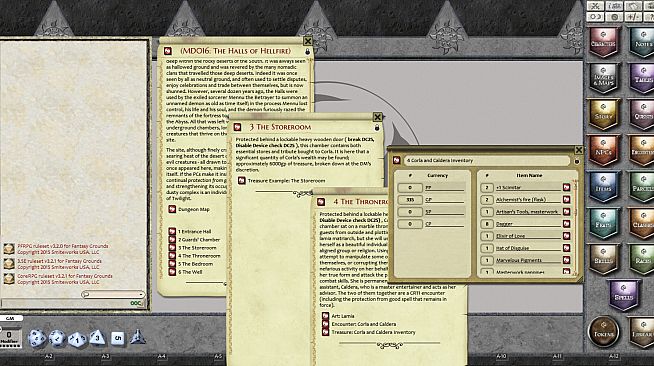Open the Art: Lamia link
The image size is (654, 366).
click(x=342, y=316)
